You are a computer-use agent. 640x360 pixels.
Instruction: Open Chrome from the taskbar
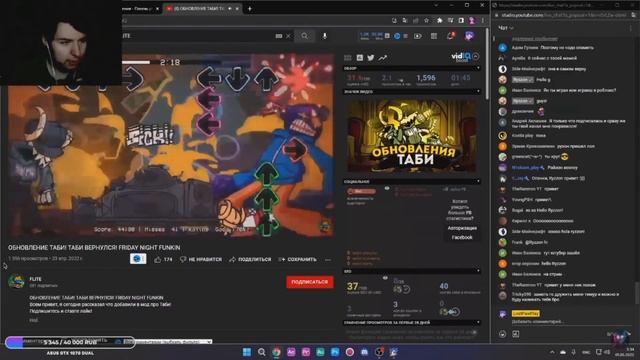(x=276, y=352)
